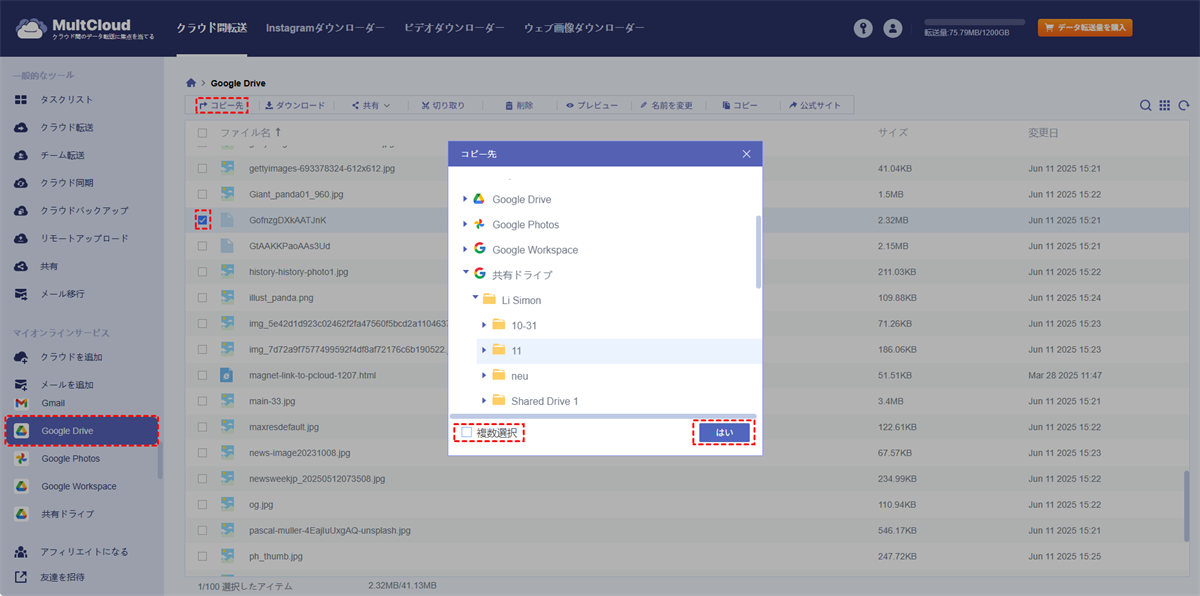Close the コピー先 dialog
Screen dimensions: 1200x596
coord(746,154)
